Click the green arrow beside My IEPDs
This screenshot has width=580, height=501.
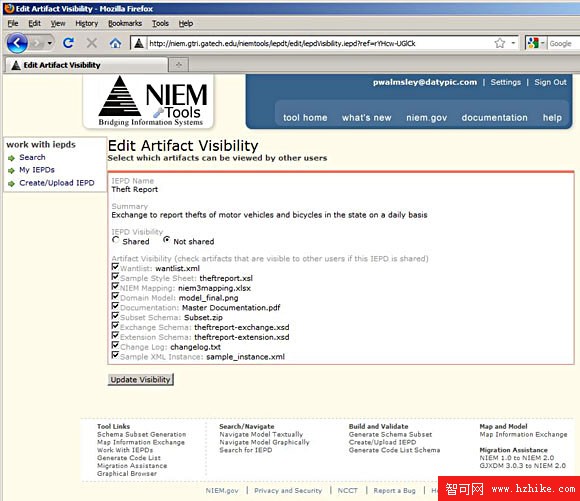[11, 171]
